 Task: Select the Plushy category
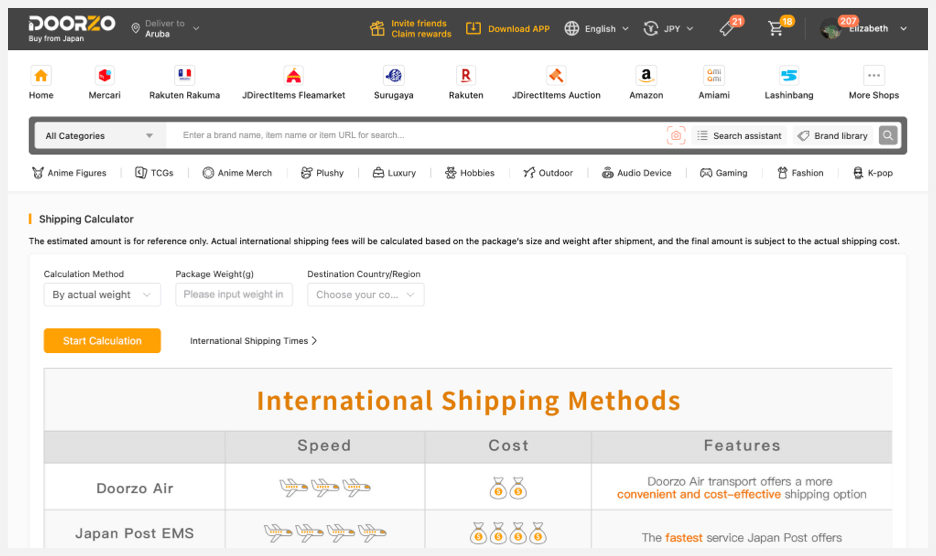pos(322,173)
